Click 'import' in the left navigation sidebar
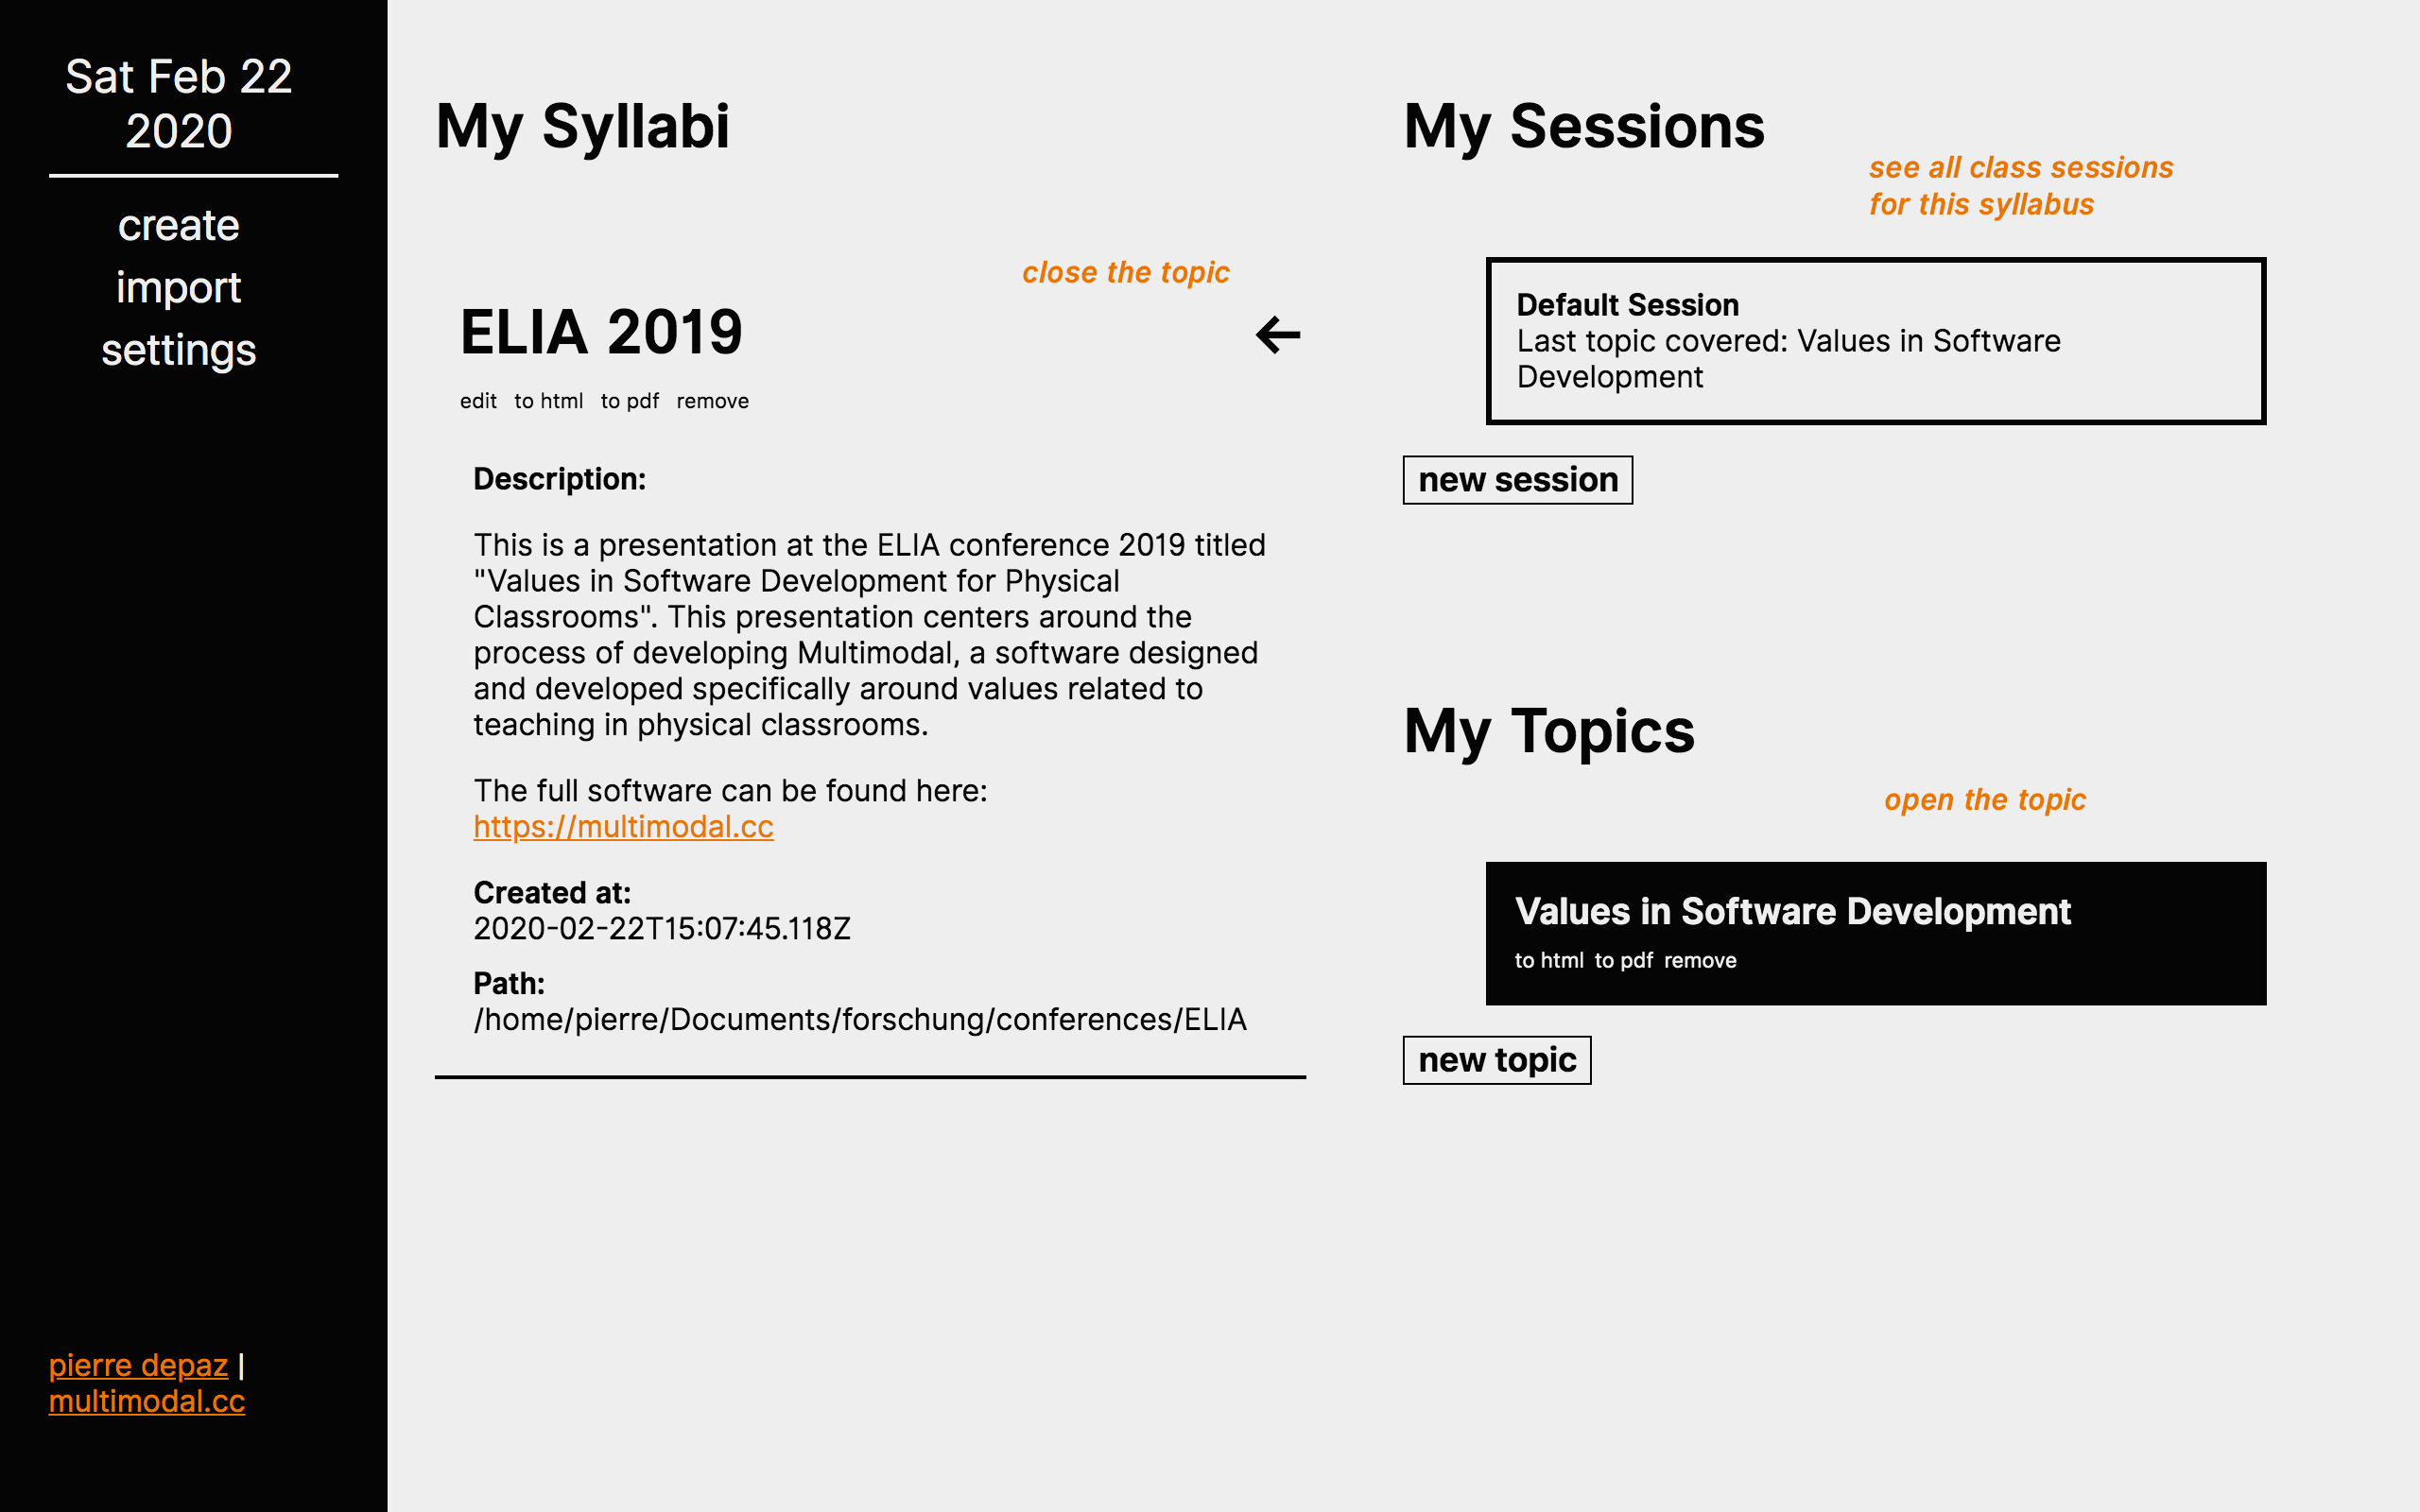 [180, 287]
